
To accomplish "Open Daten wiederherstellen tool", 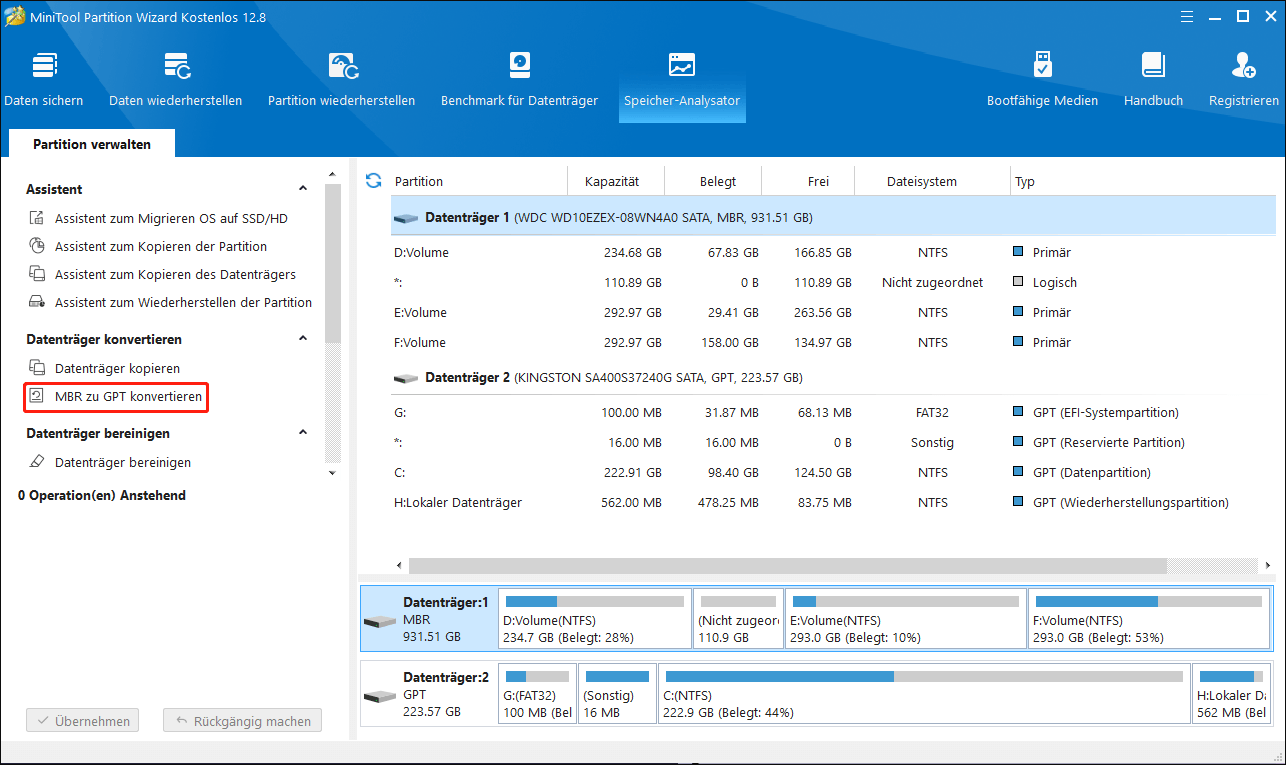I will [176, 80].
